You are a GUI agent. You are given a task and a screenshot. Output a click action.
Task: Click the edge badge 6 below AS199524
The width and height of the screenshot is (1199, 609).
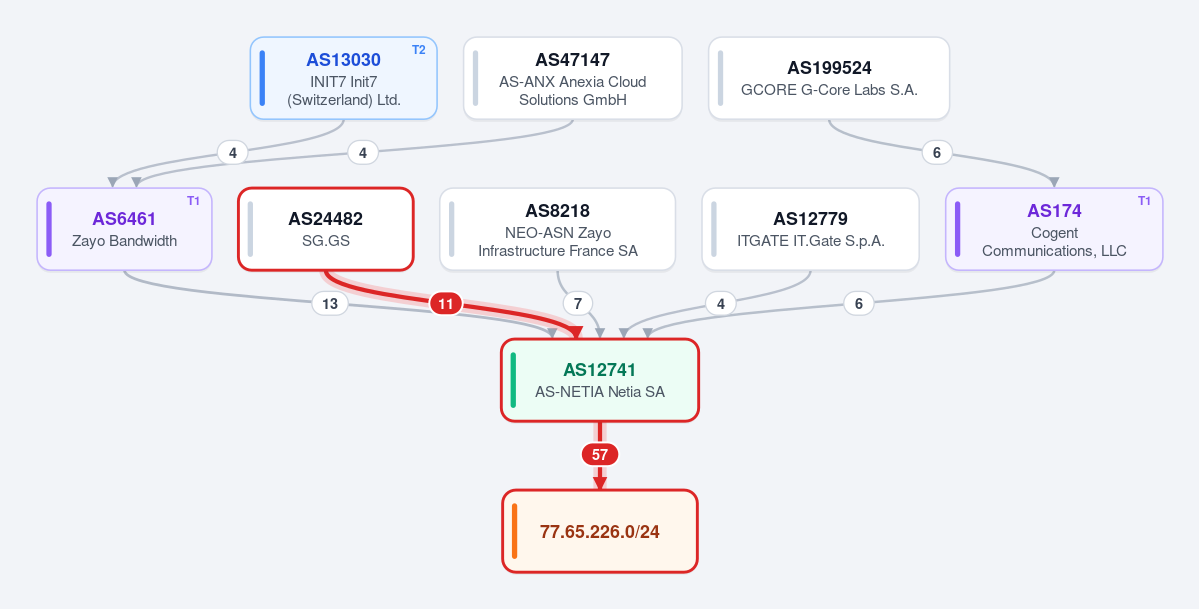pos(937,152)
